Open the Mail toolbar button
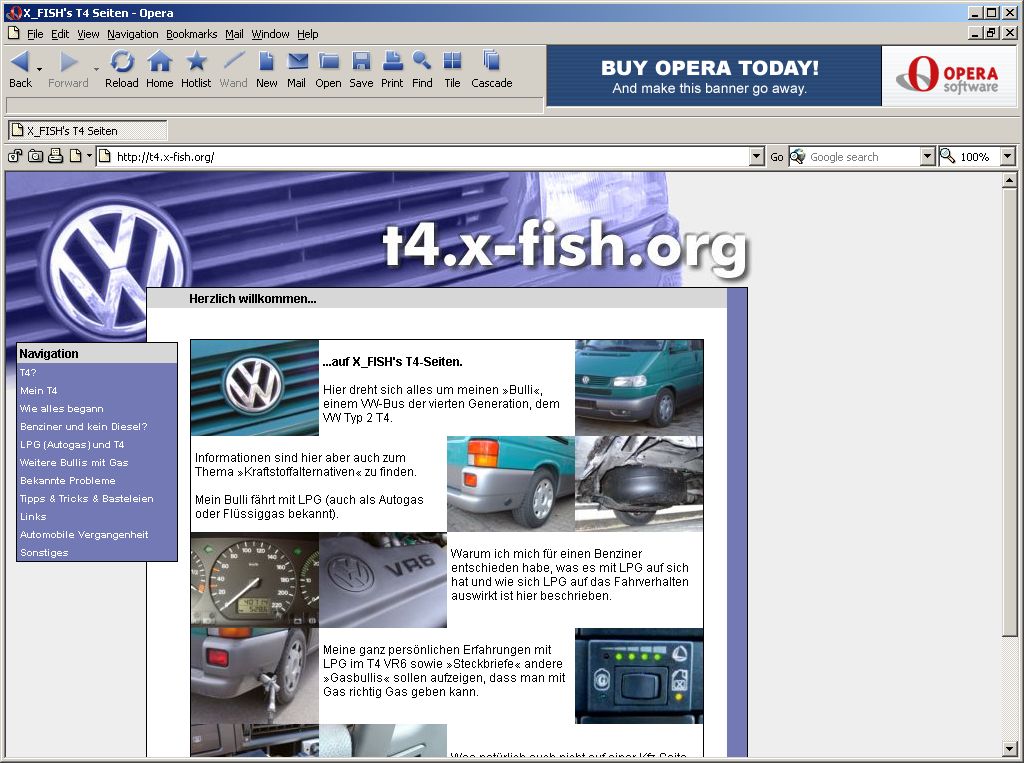1024x763 pixels. [296, 69]
